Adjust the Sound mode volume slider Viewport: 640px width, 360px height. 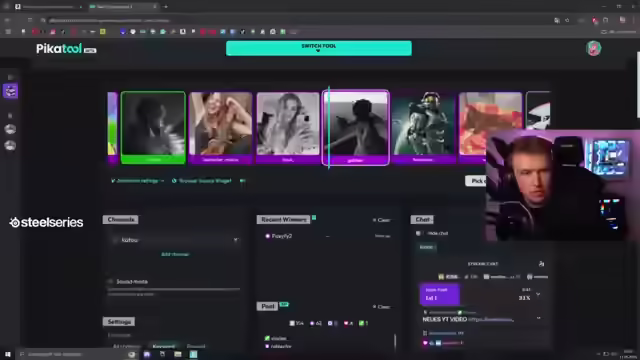point(173,289)
